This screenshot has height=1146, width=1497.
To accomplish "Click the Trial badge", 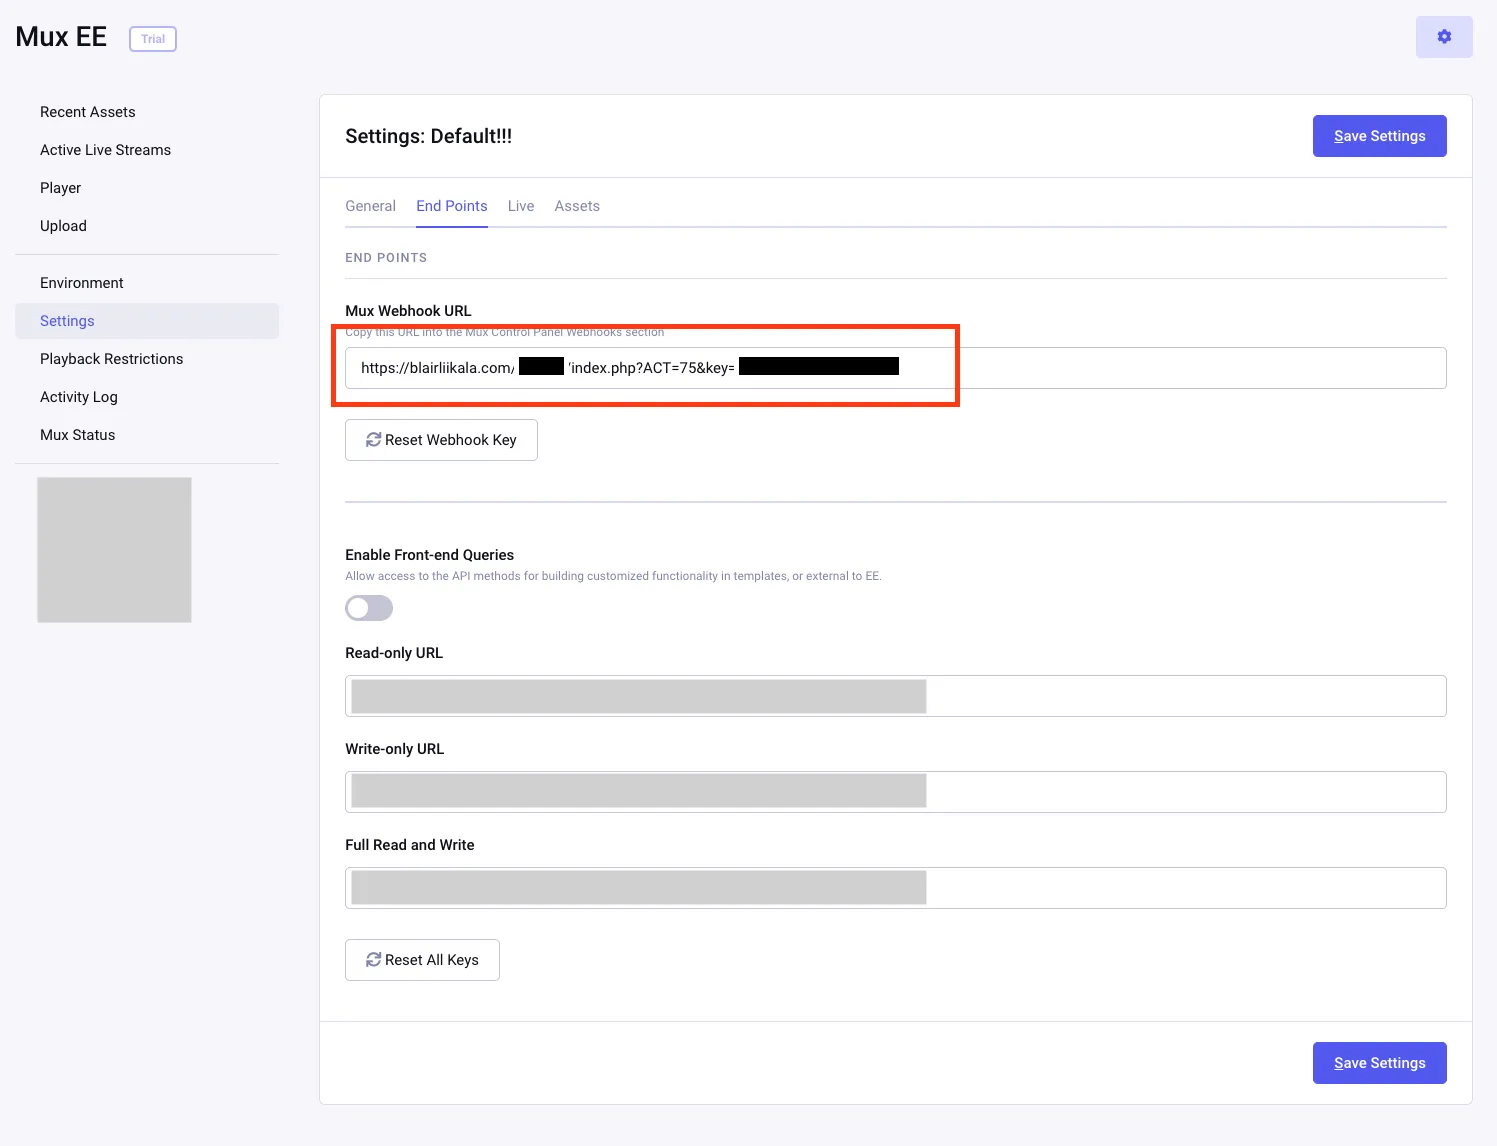I will click(x=153, y=39).
